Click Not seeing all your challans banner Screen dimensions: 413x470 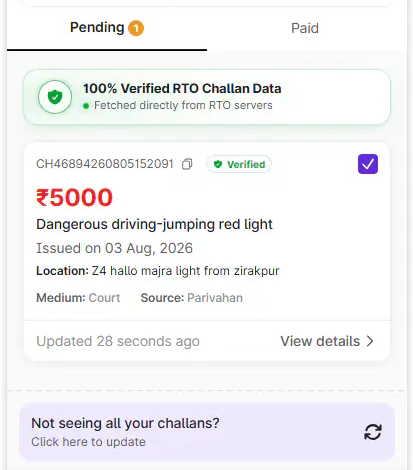point(207,432)
